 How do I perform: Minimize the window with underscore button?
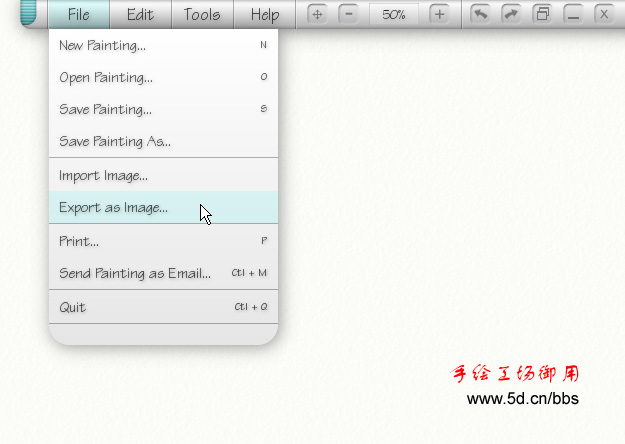coord(573,15)
